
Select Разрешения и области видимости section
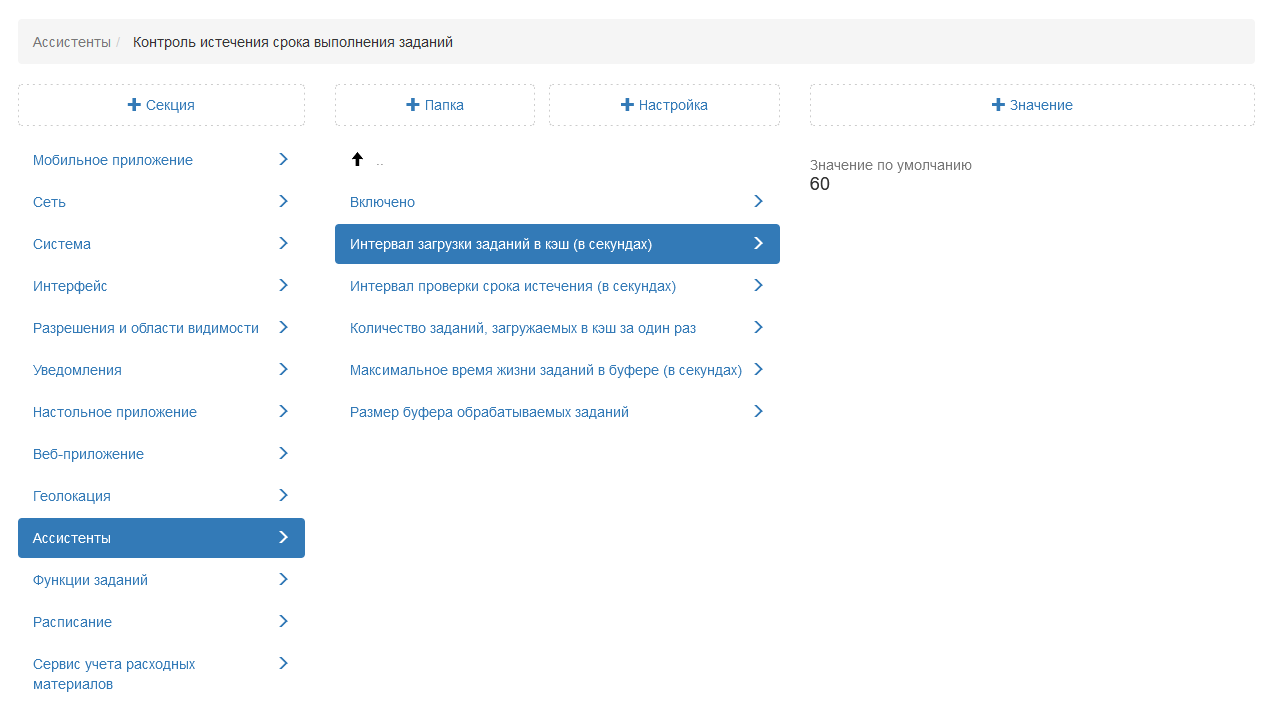(x=146, y=328)
